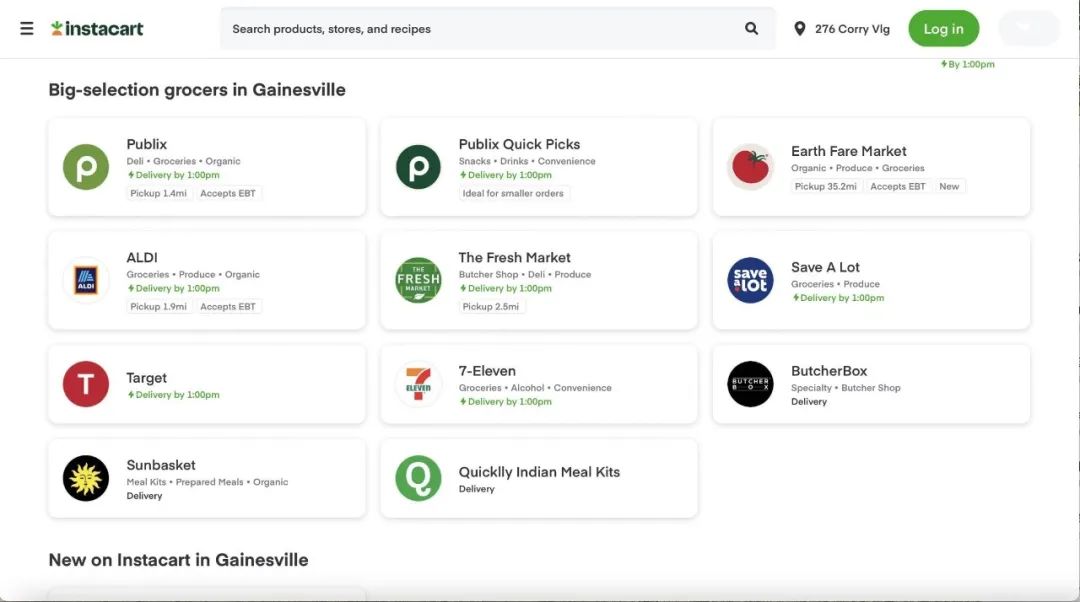Click Earth Fare 'New' tag
Image resolution: width=1080 pixels, height=602 pixels.
[949, 187]
